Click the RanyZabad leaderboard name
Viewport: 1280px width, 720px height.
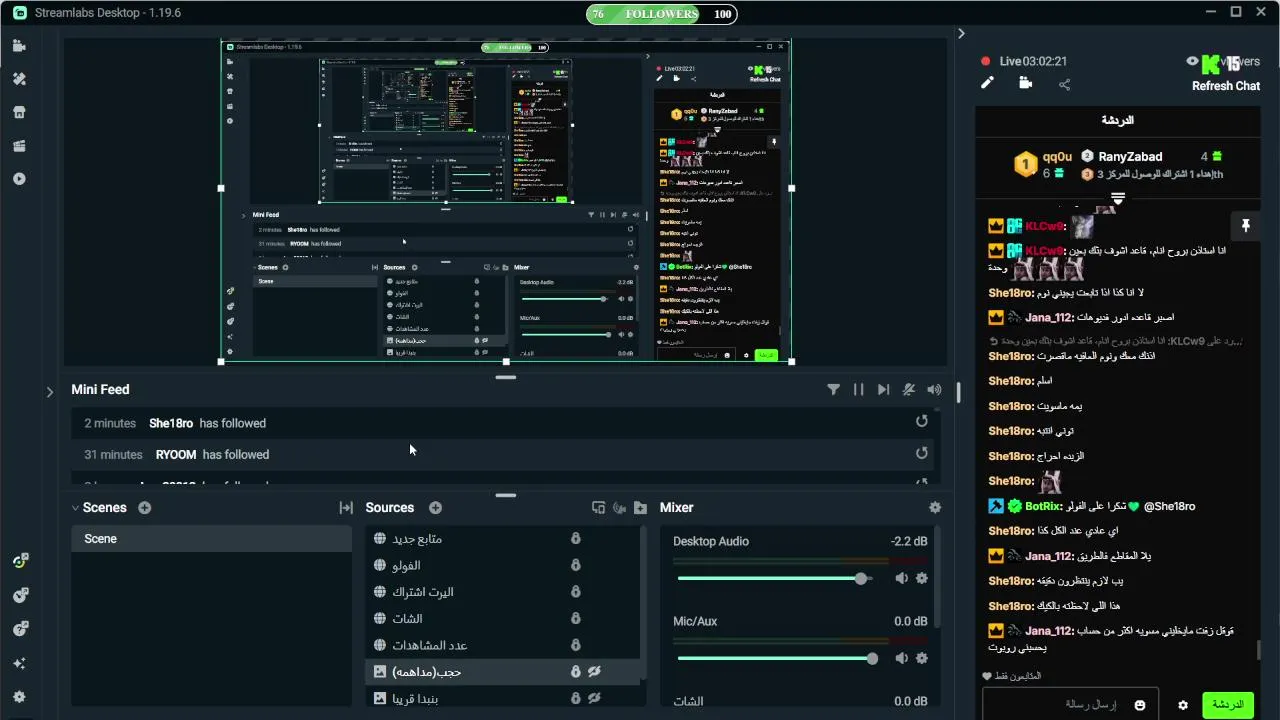coord(1130,156)
